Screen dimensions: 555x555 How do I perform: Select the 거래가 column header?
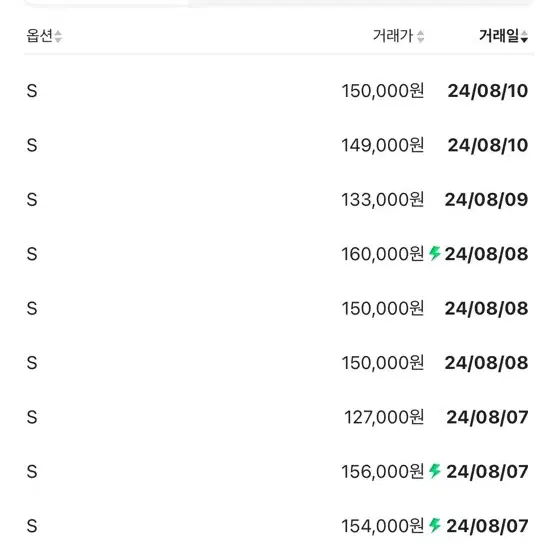click(x=393, y=36)
